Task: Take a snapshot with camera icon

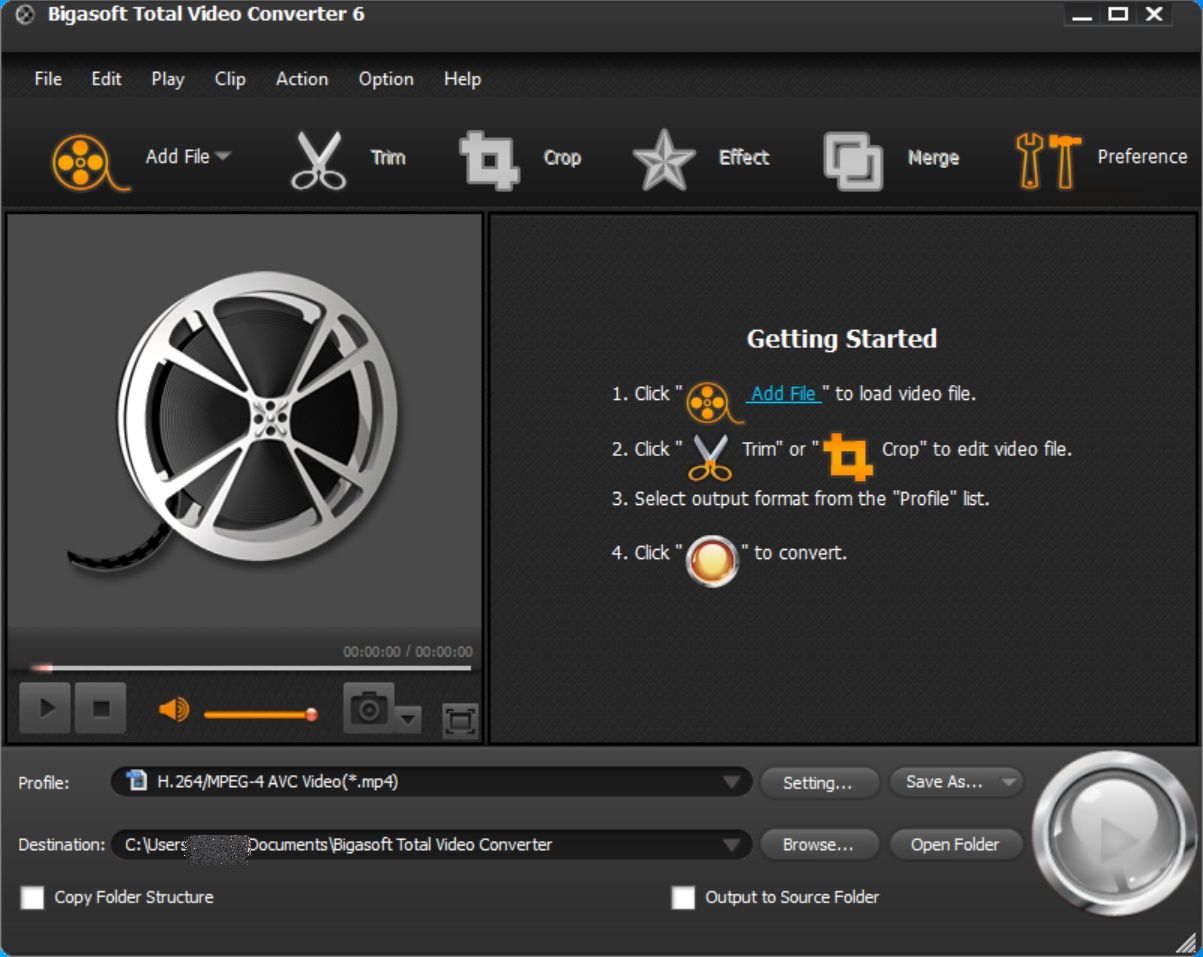Action: [x=368, y=709]
